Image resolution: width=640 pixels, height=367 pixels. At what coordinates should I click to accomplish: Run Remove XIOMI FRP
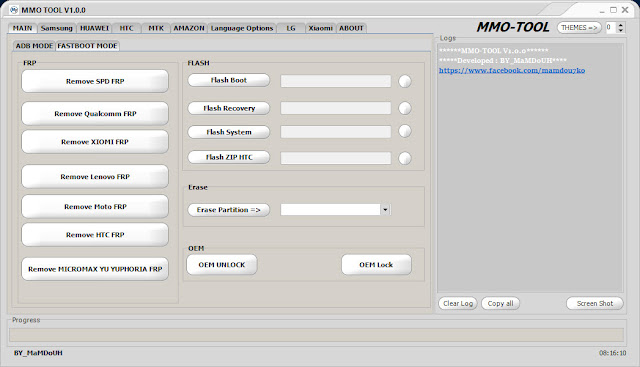(95, 142)
